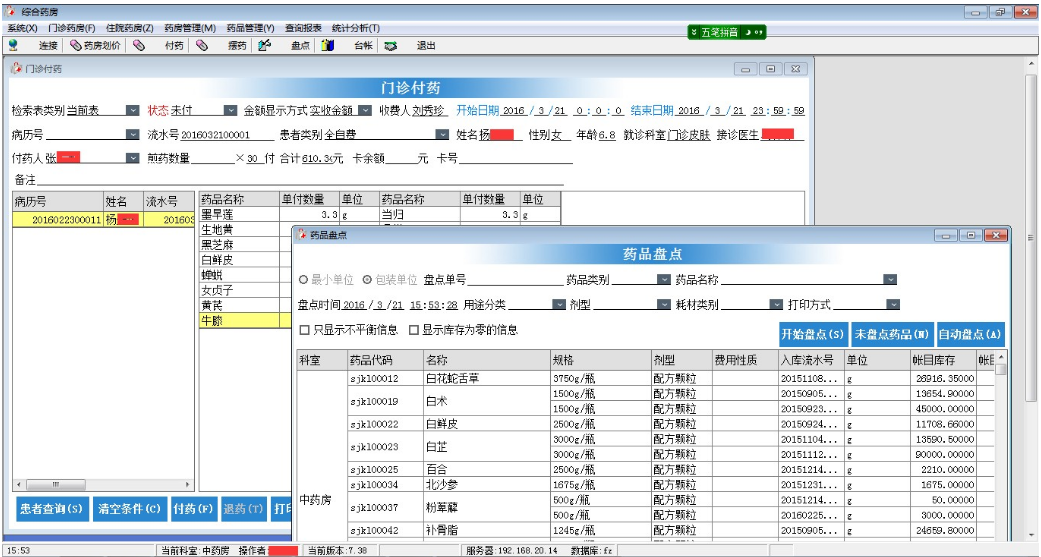Click the 患者查询(S) button

(x=50, y=508)
